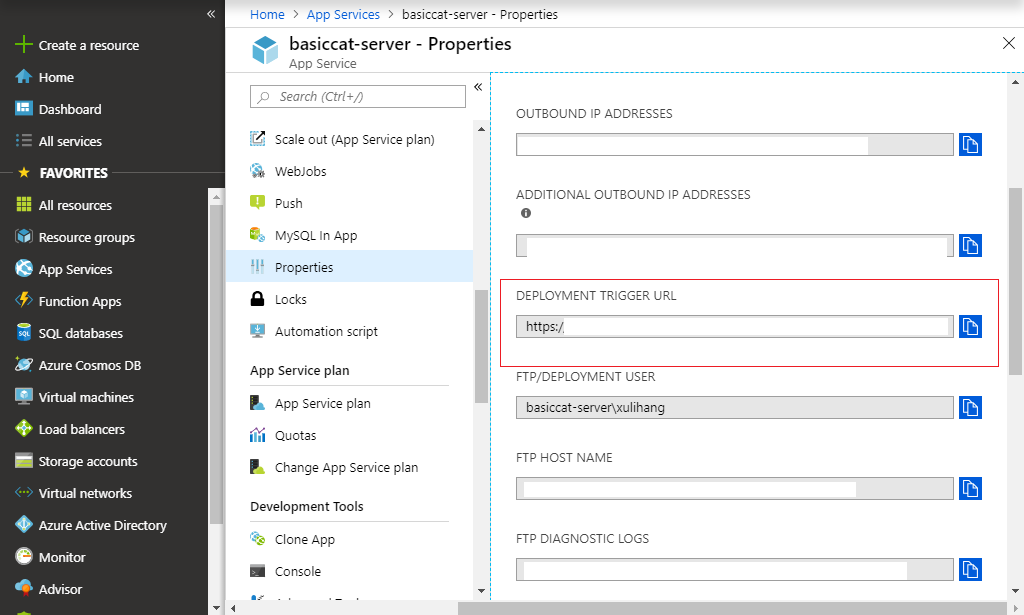This screenshot has height=615, width=1024.
Task: Copy the FTP Diagnostic Logs value
Action: (970, 569)
